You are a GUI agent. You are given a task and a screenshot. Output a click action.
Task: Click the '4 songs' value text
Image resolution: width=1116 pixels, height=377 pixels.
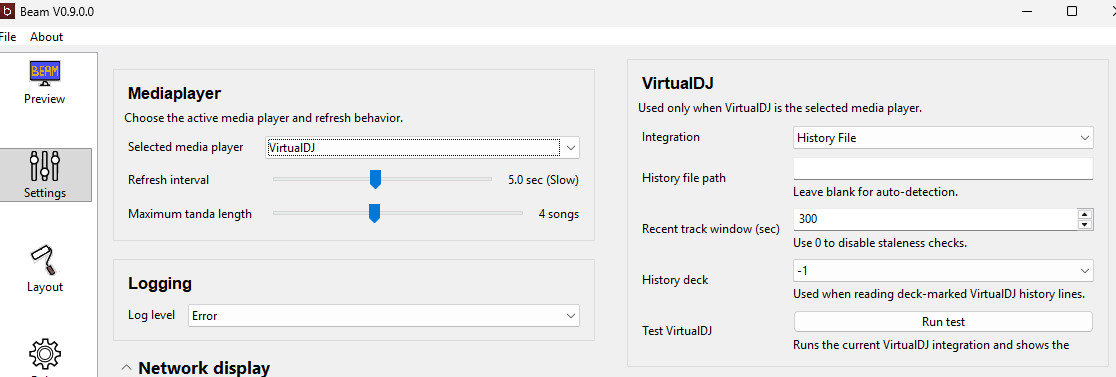click(x=559, y=214)
